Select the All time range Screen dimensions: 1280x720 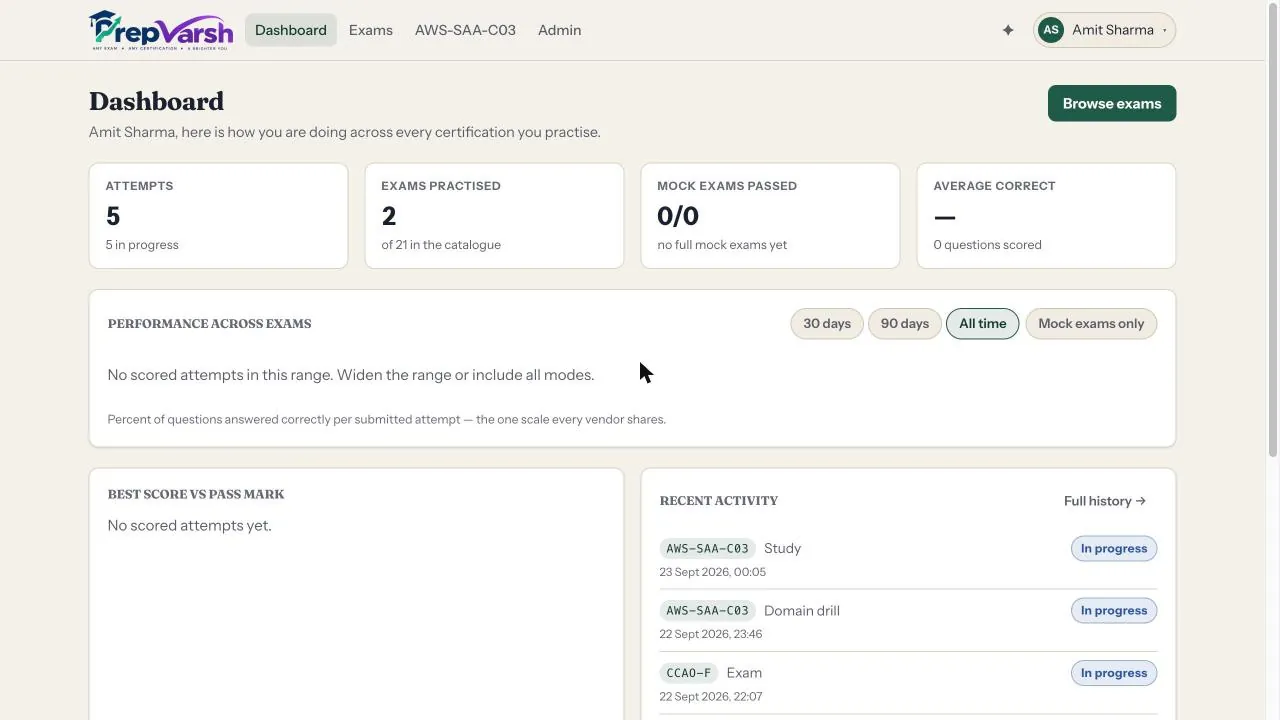(983, 323)
